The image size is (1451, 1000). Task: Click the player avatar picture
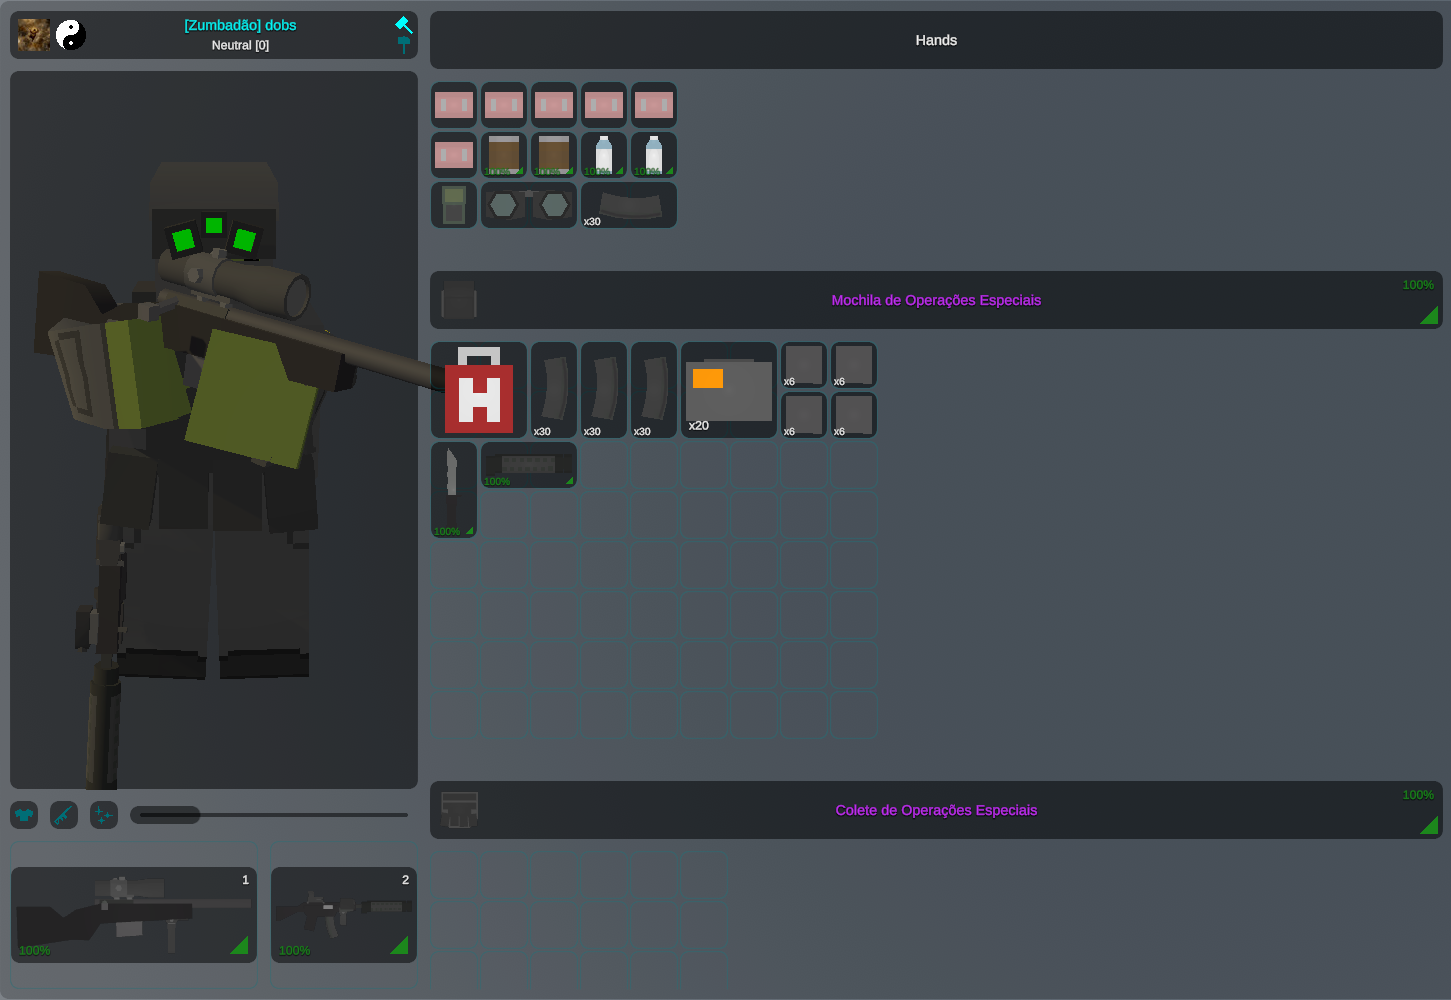coord(34,35)
